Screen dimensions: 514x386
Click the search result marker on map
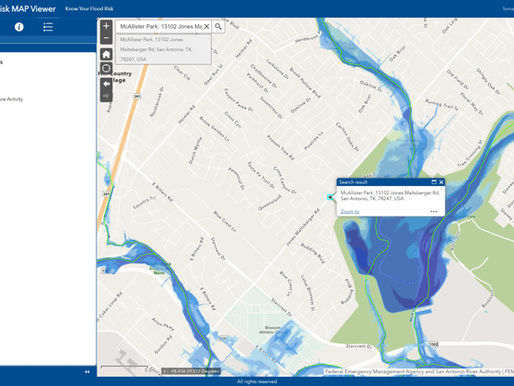click(330, 197)
